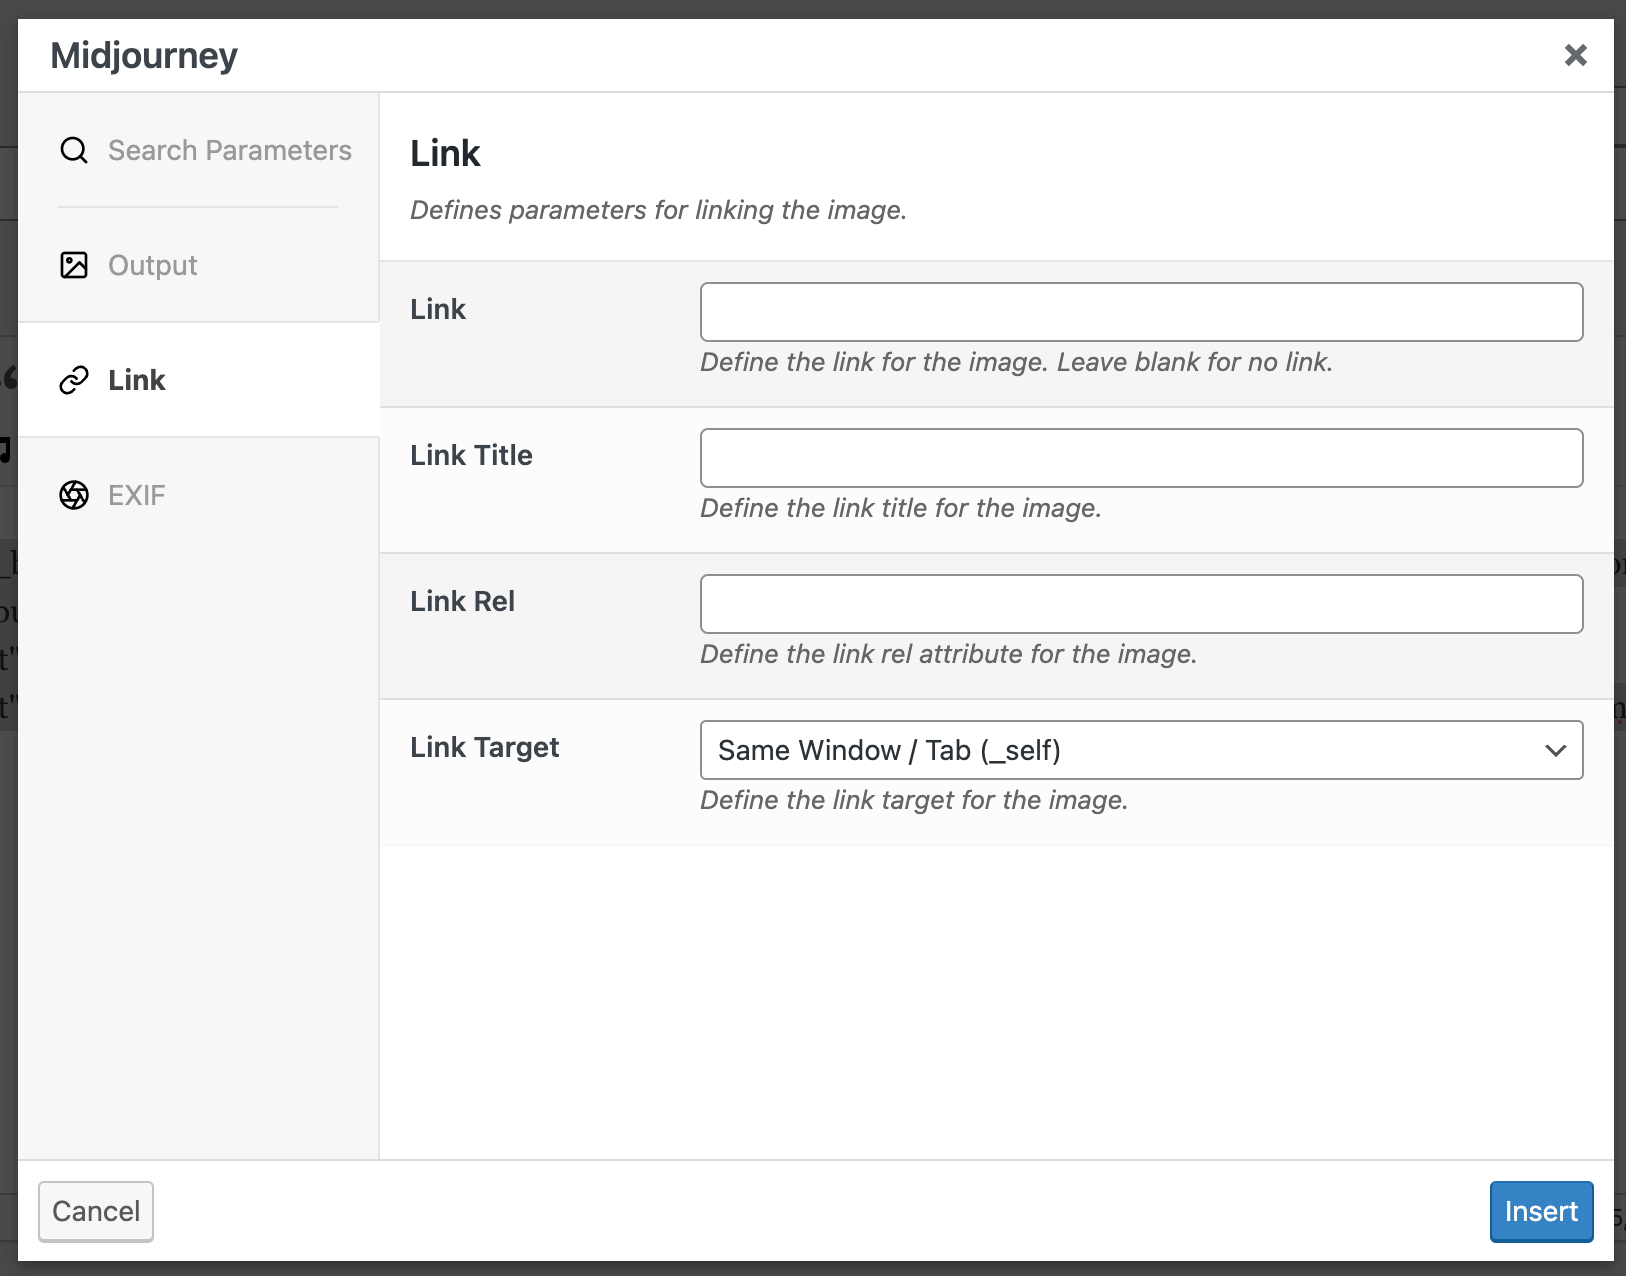Click the chain link icon in sidebar
This screenshot has width=1626, height=1276.
[74, 380]
